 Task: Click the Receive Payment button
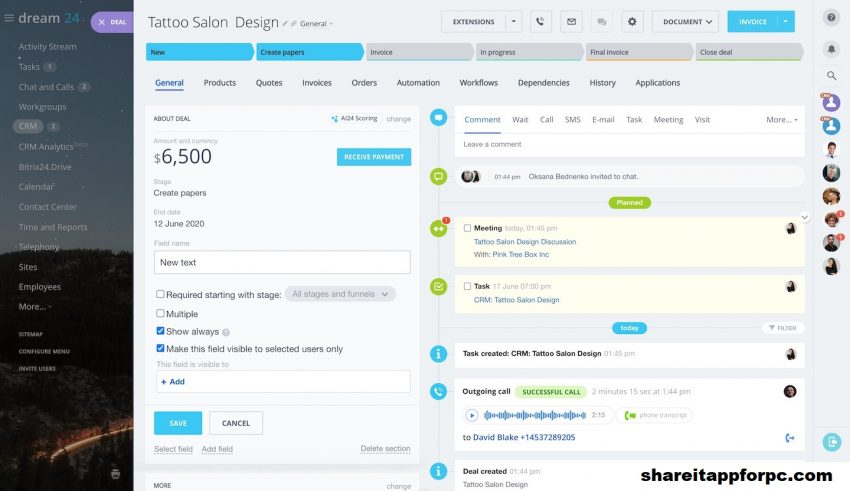(374, 157)
